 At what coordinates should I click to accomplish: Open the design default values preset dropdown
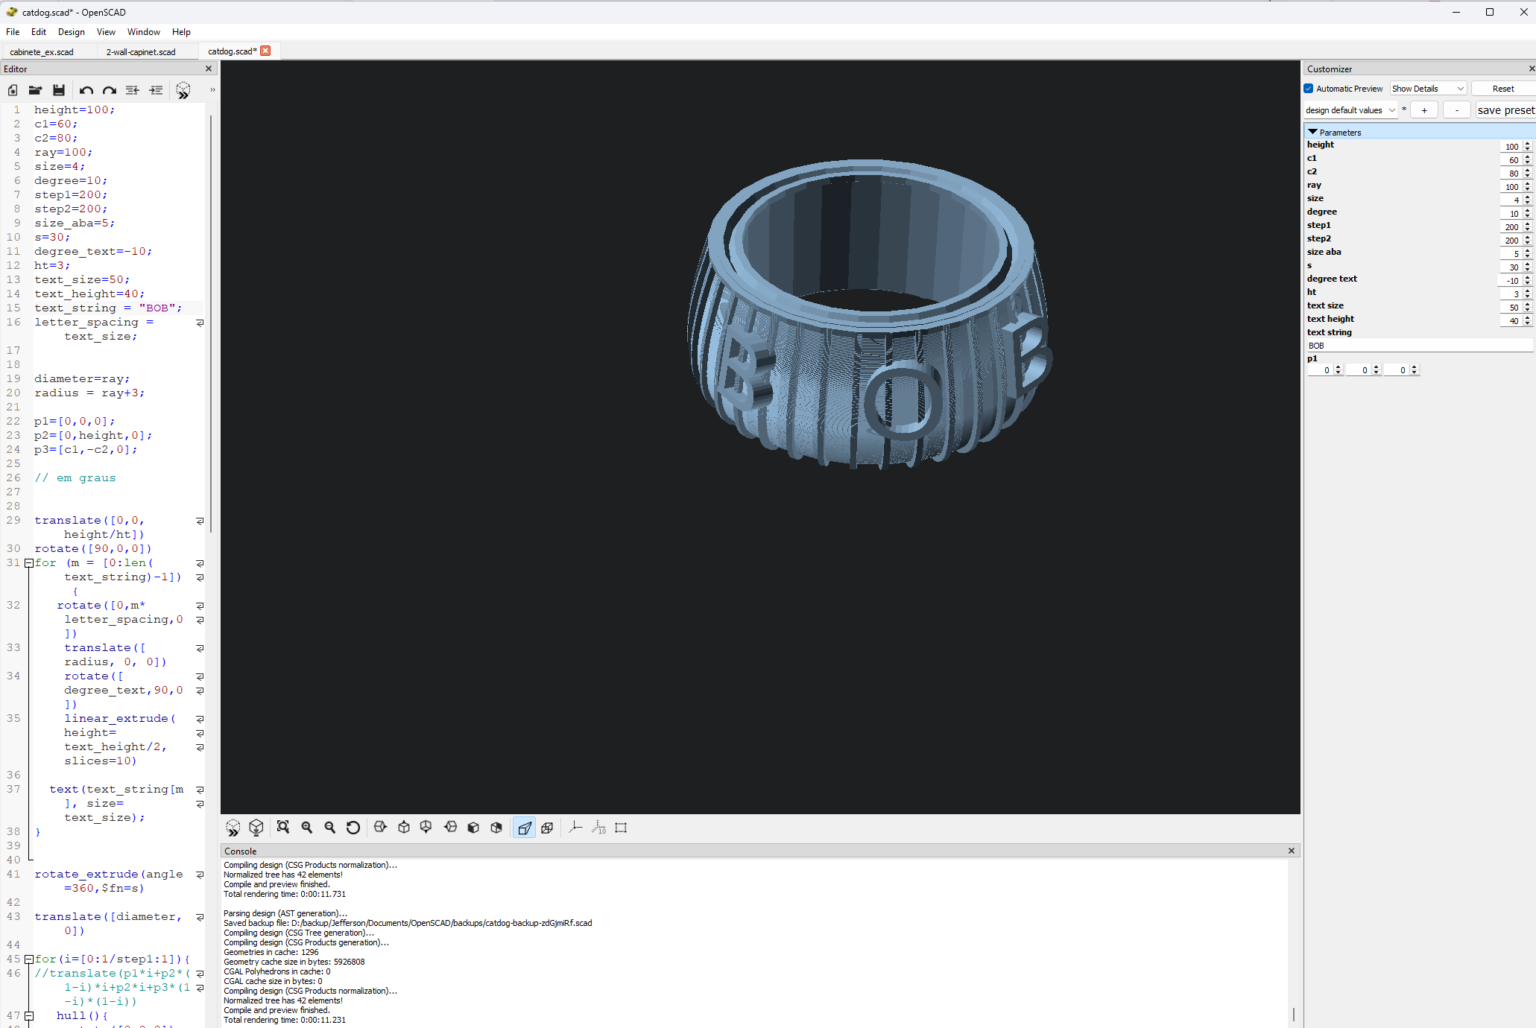(x=1350, y=110)
